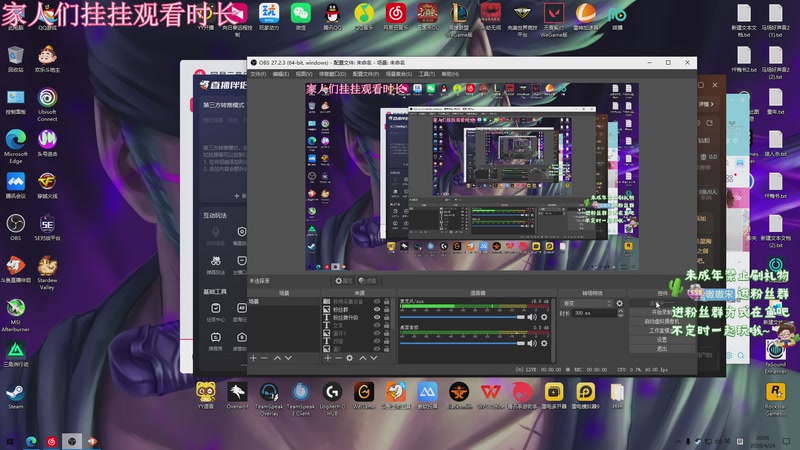Move the scene up in the scenes list

pyautogui.click(x=277, y=358)
